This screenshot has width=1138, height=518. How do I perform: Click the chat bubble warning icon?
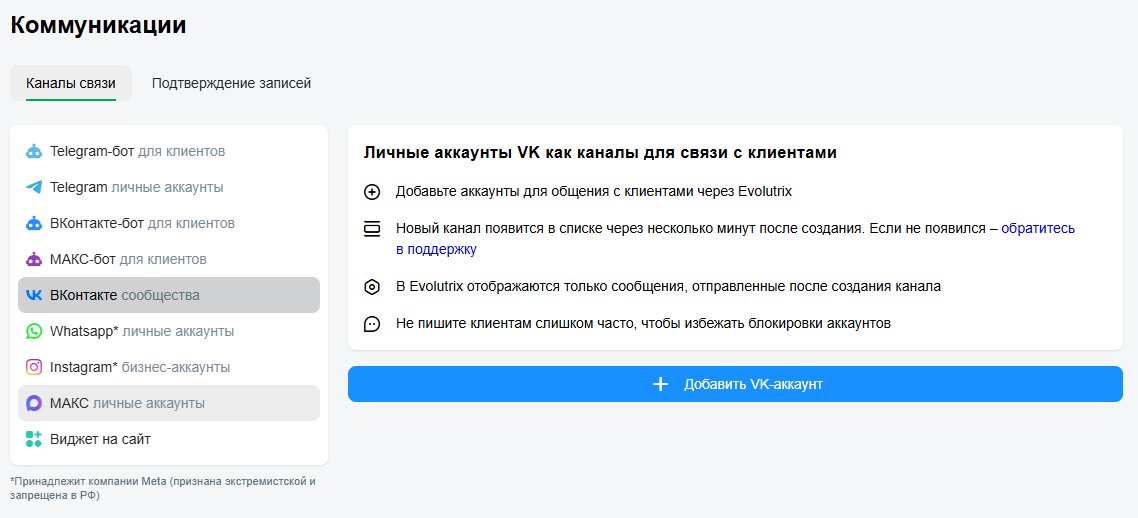click(372, 324)
